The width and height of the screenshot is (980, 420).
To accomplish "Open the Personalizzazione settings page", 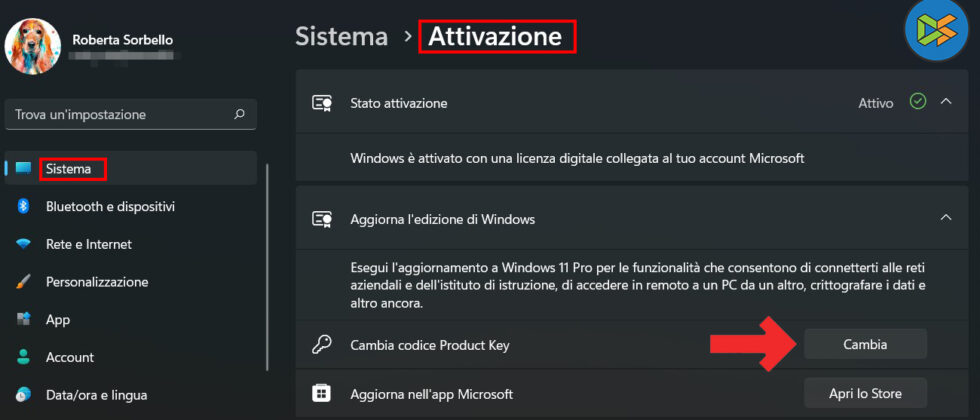I will coord(97,282).
